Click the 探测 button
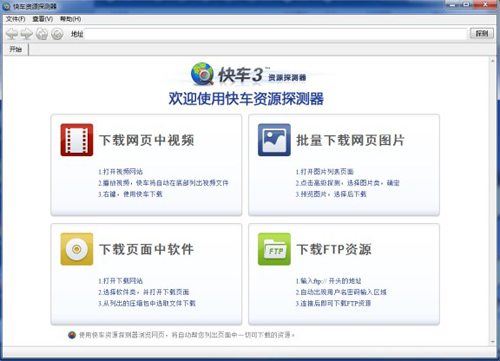Image resolution: width=500 pixels, height=361 pixels. click(x=482, y=33)
